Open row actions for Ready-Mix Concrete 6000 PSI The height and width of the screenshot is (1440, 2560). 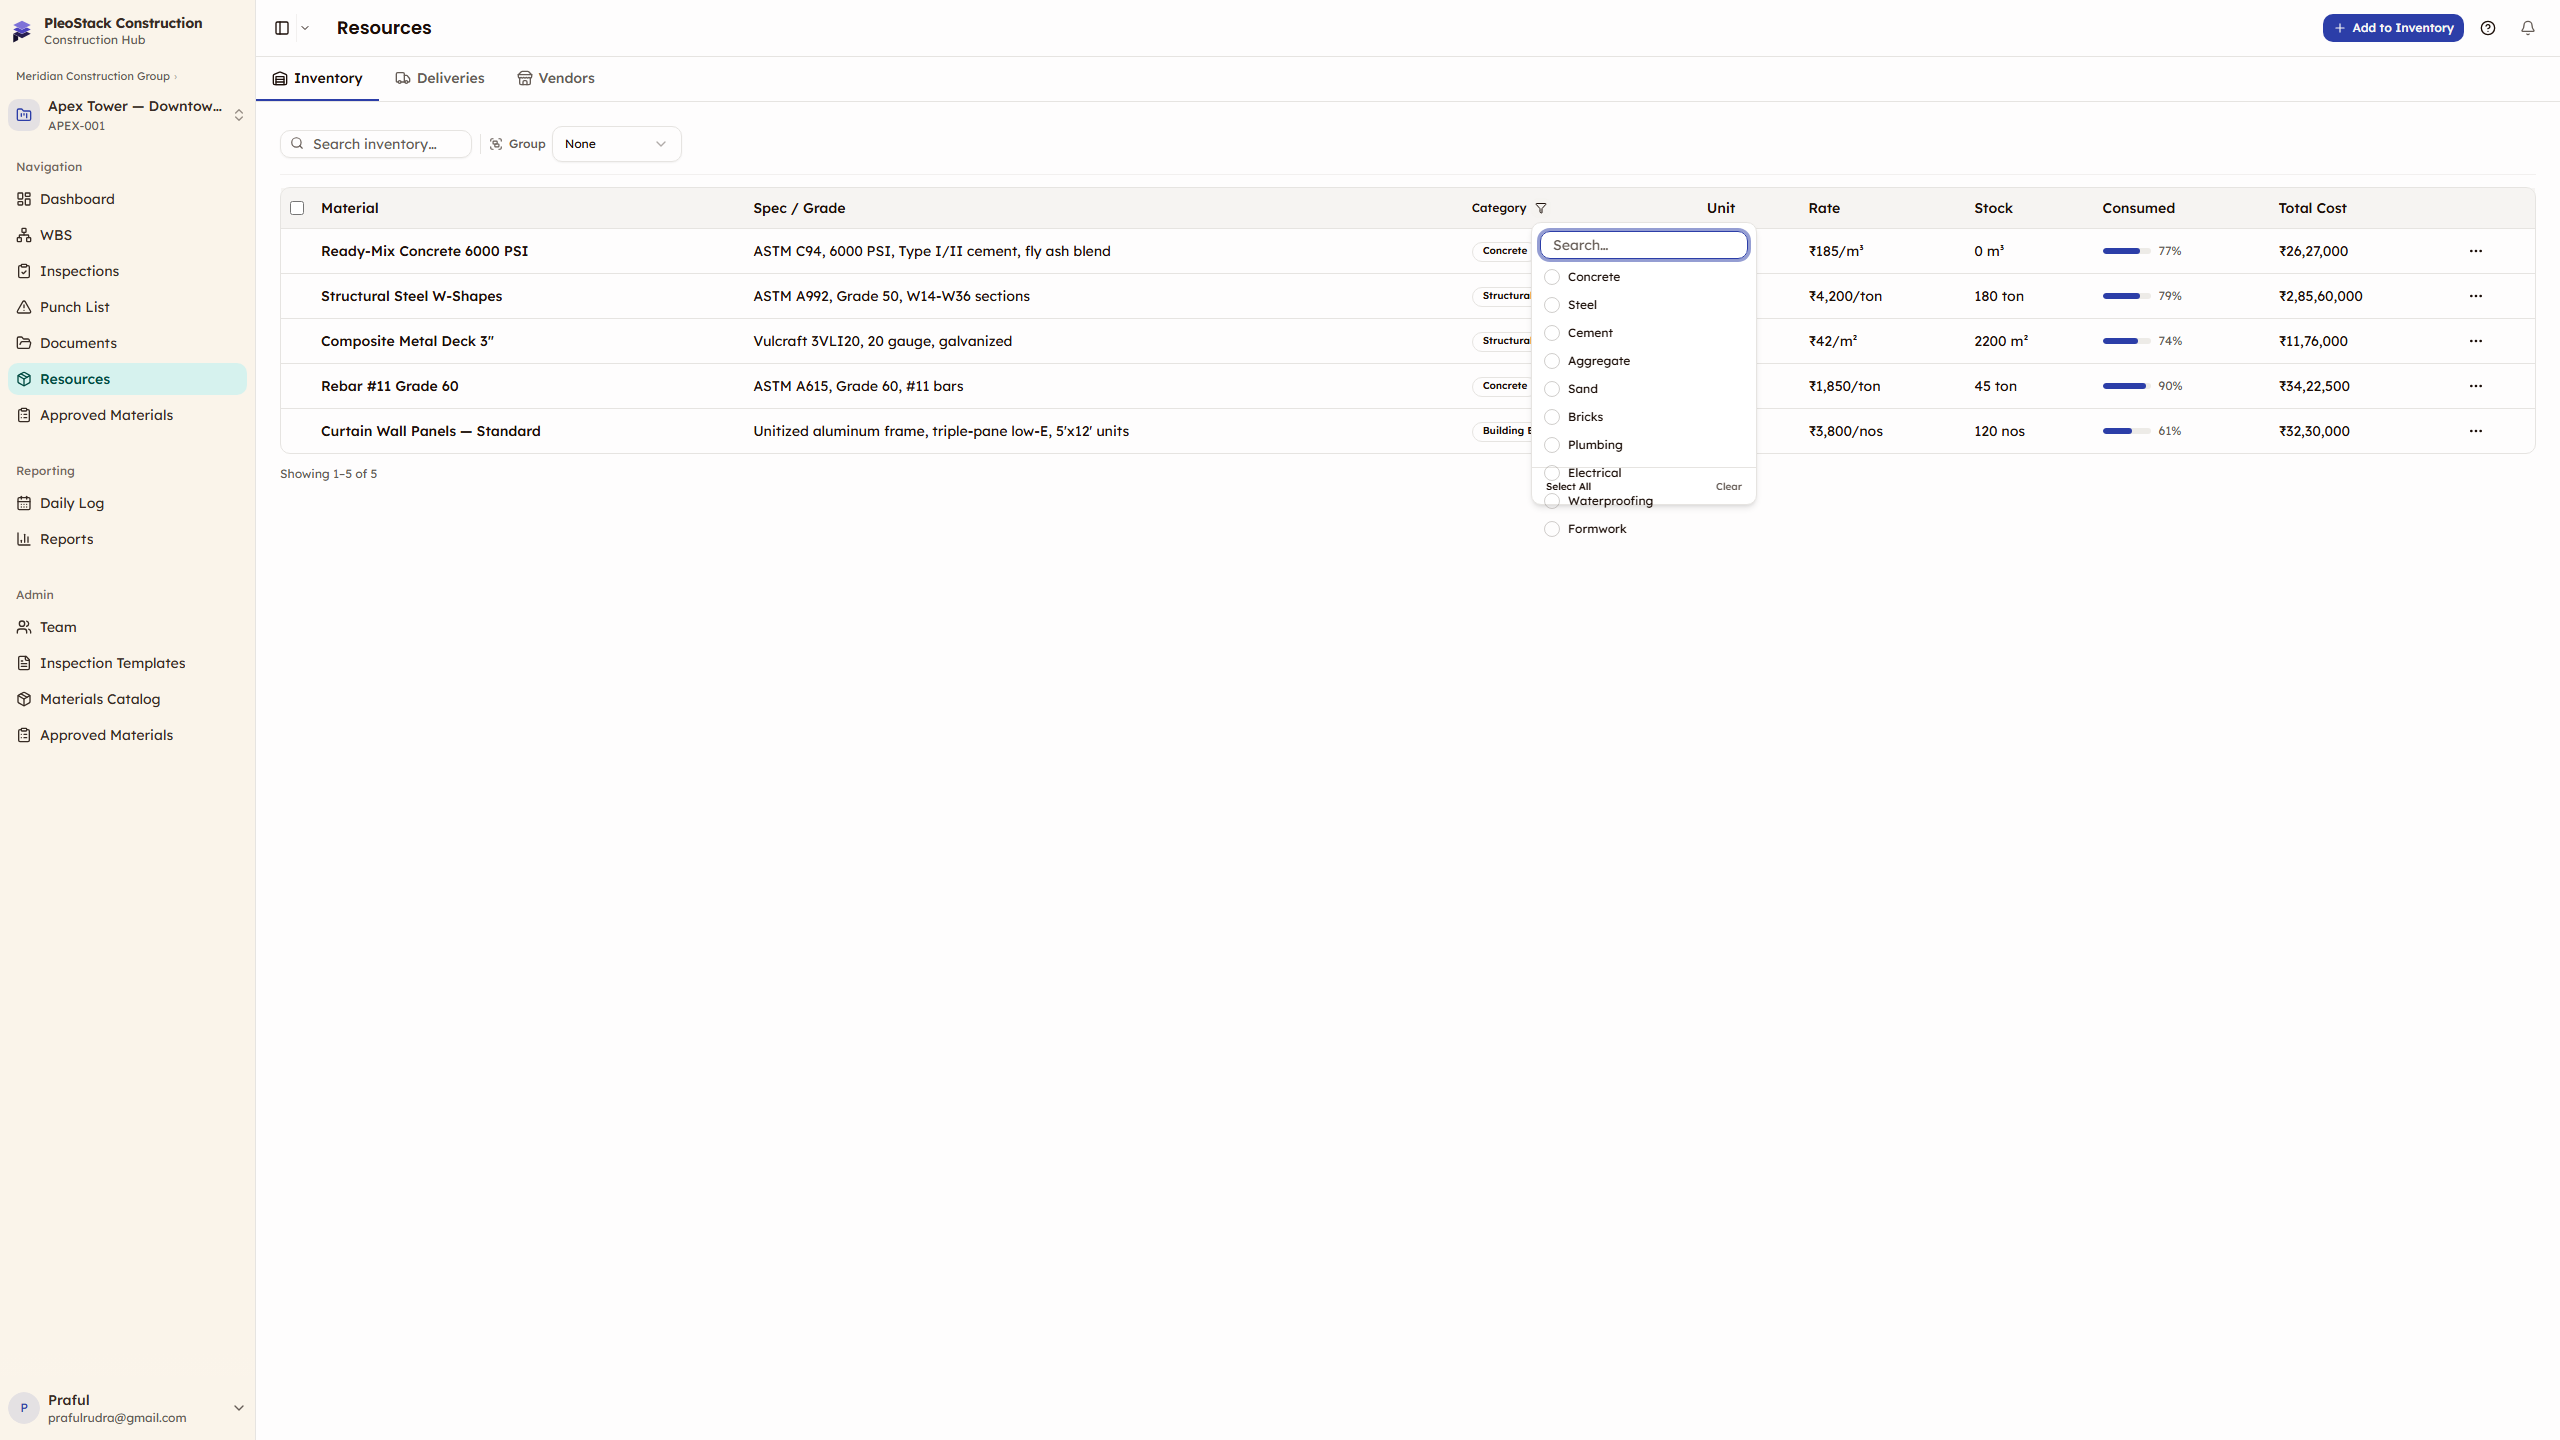pos(2476,251)
